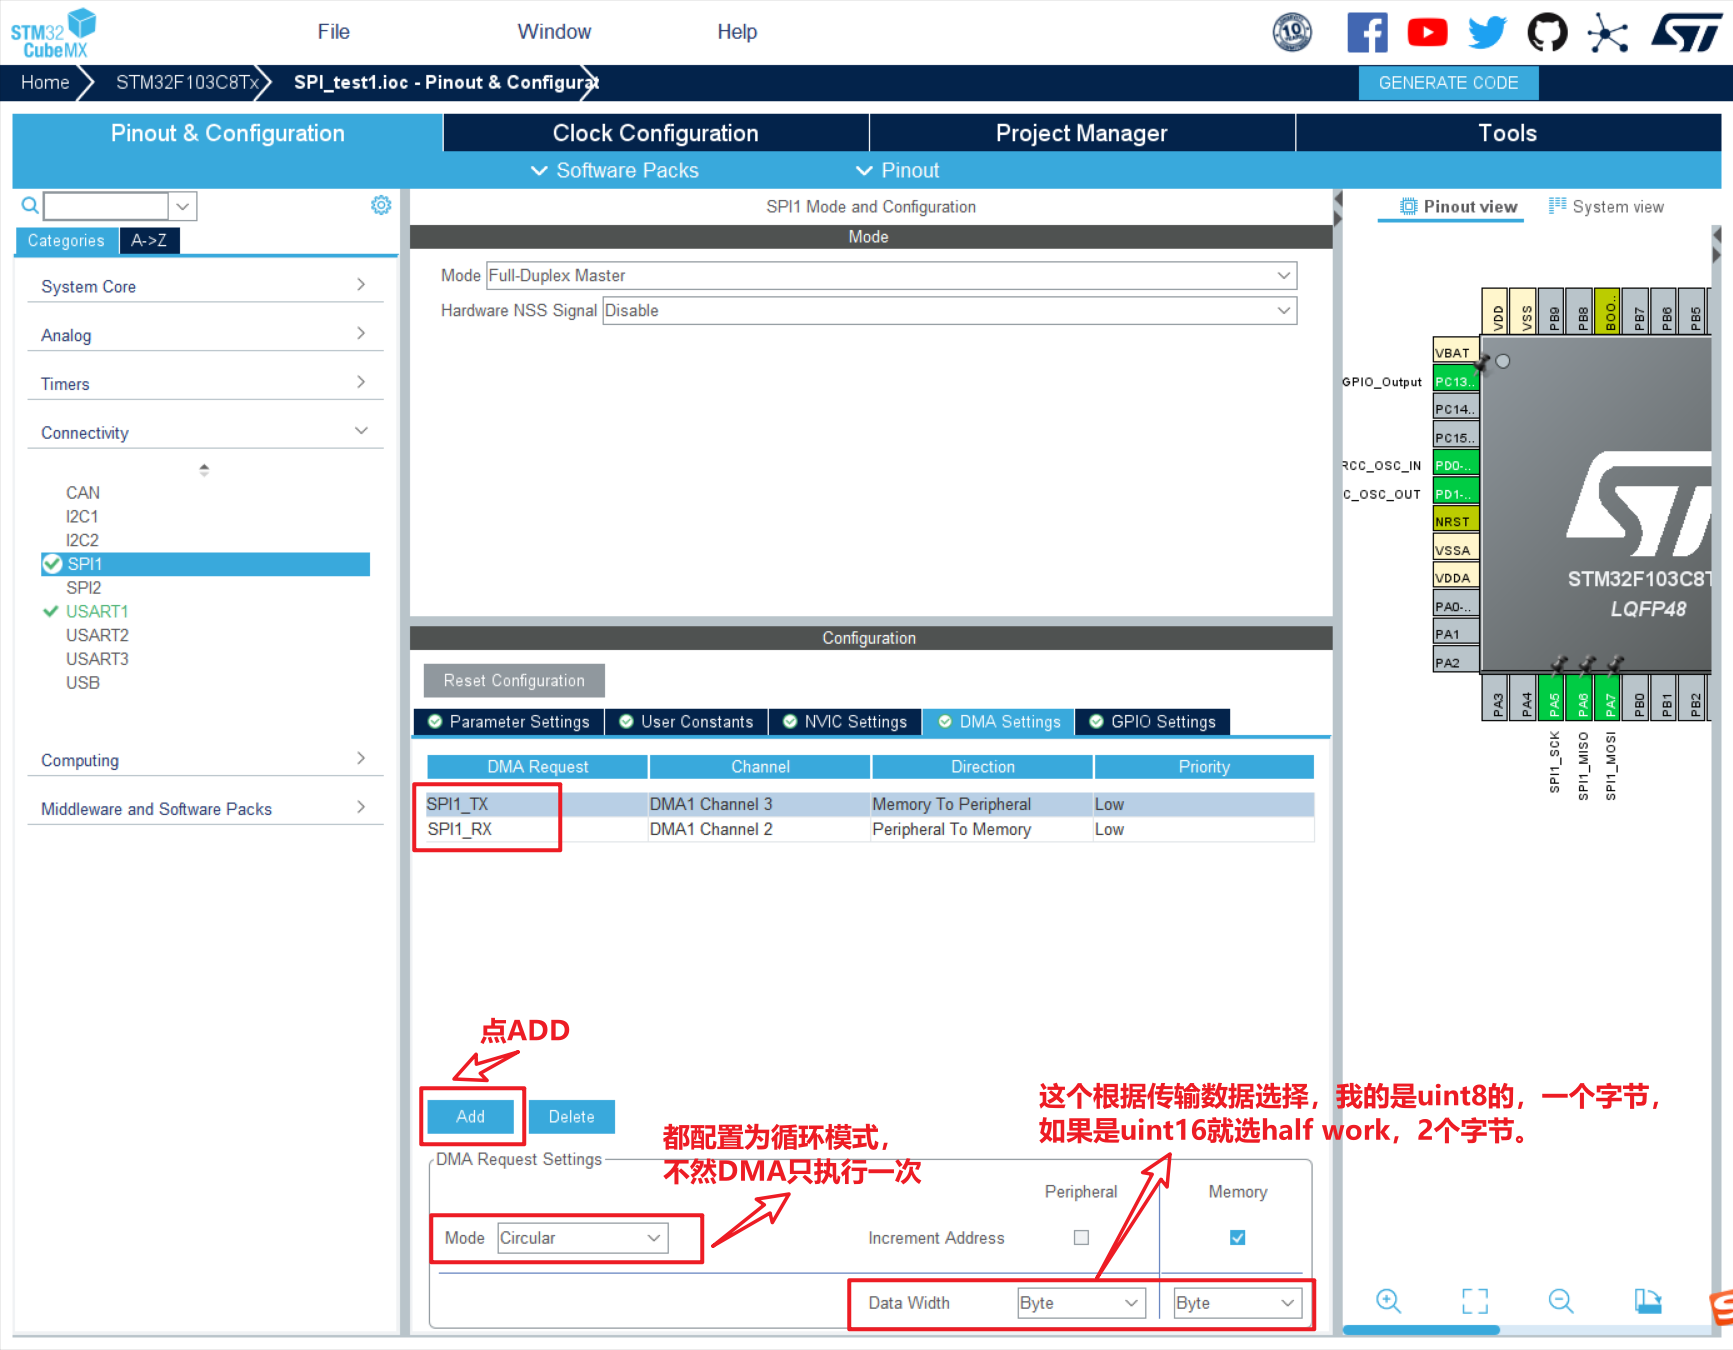1733x1350 pixels.
Task: Click the SPI1 enabled check icon in list
Action: [x=52, y=564]
